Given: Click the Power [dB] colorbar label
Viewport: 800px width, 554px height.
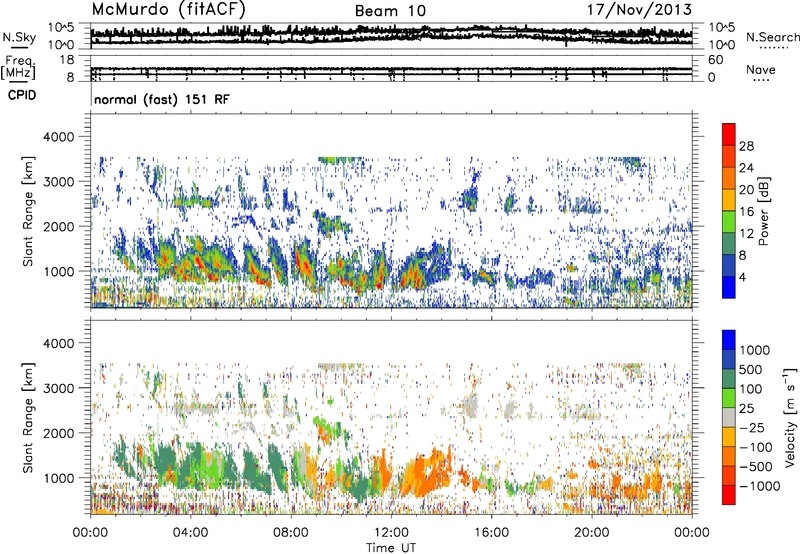Looking at the screenshot, I should coord(764,211).
